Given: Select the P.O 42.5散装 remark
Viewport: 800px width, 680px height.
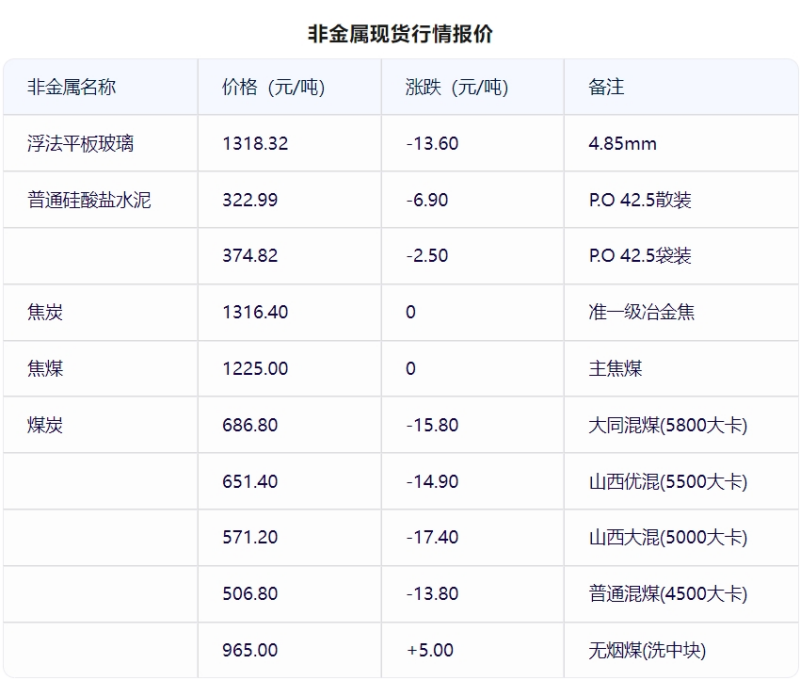Looking at the screenshot, I should (640, 199).
